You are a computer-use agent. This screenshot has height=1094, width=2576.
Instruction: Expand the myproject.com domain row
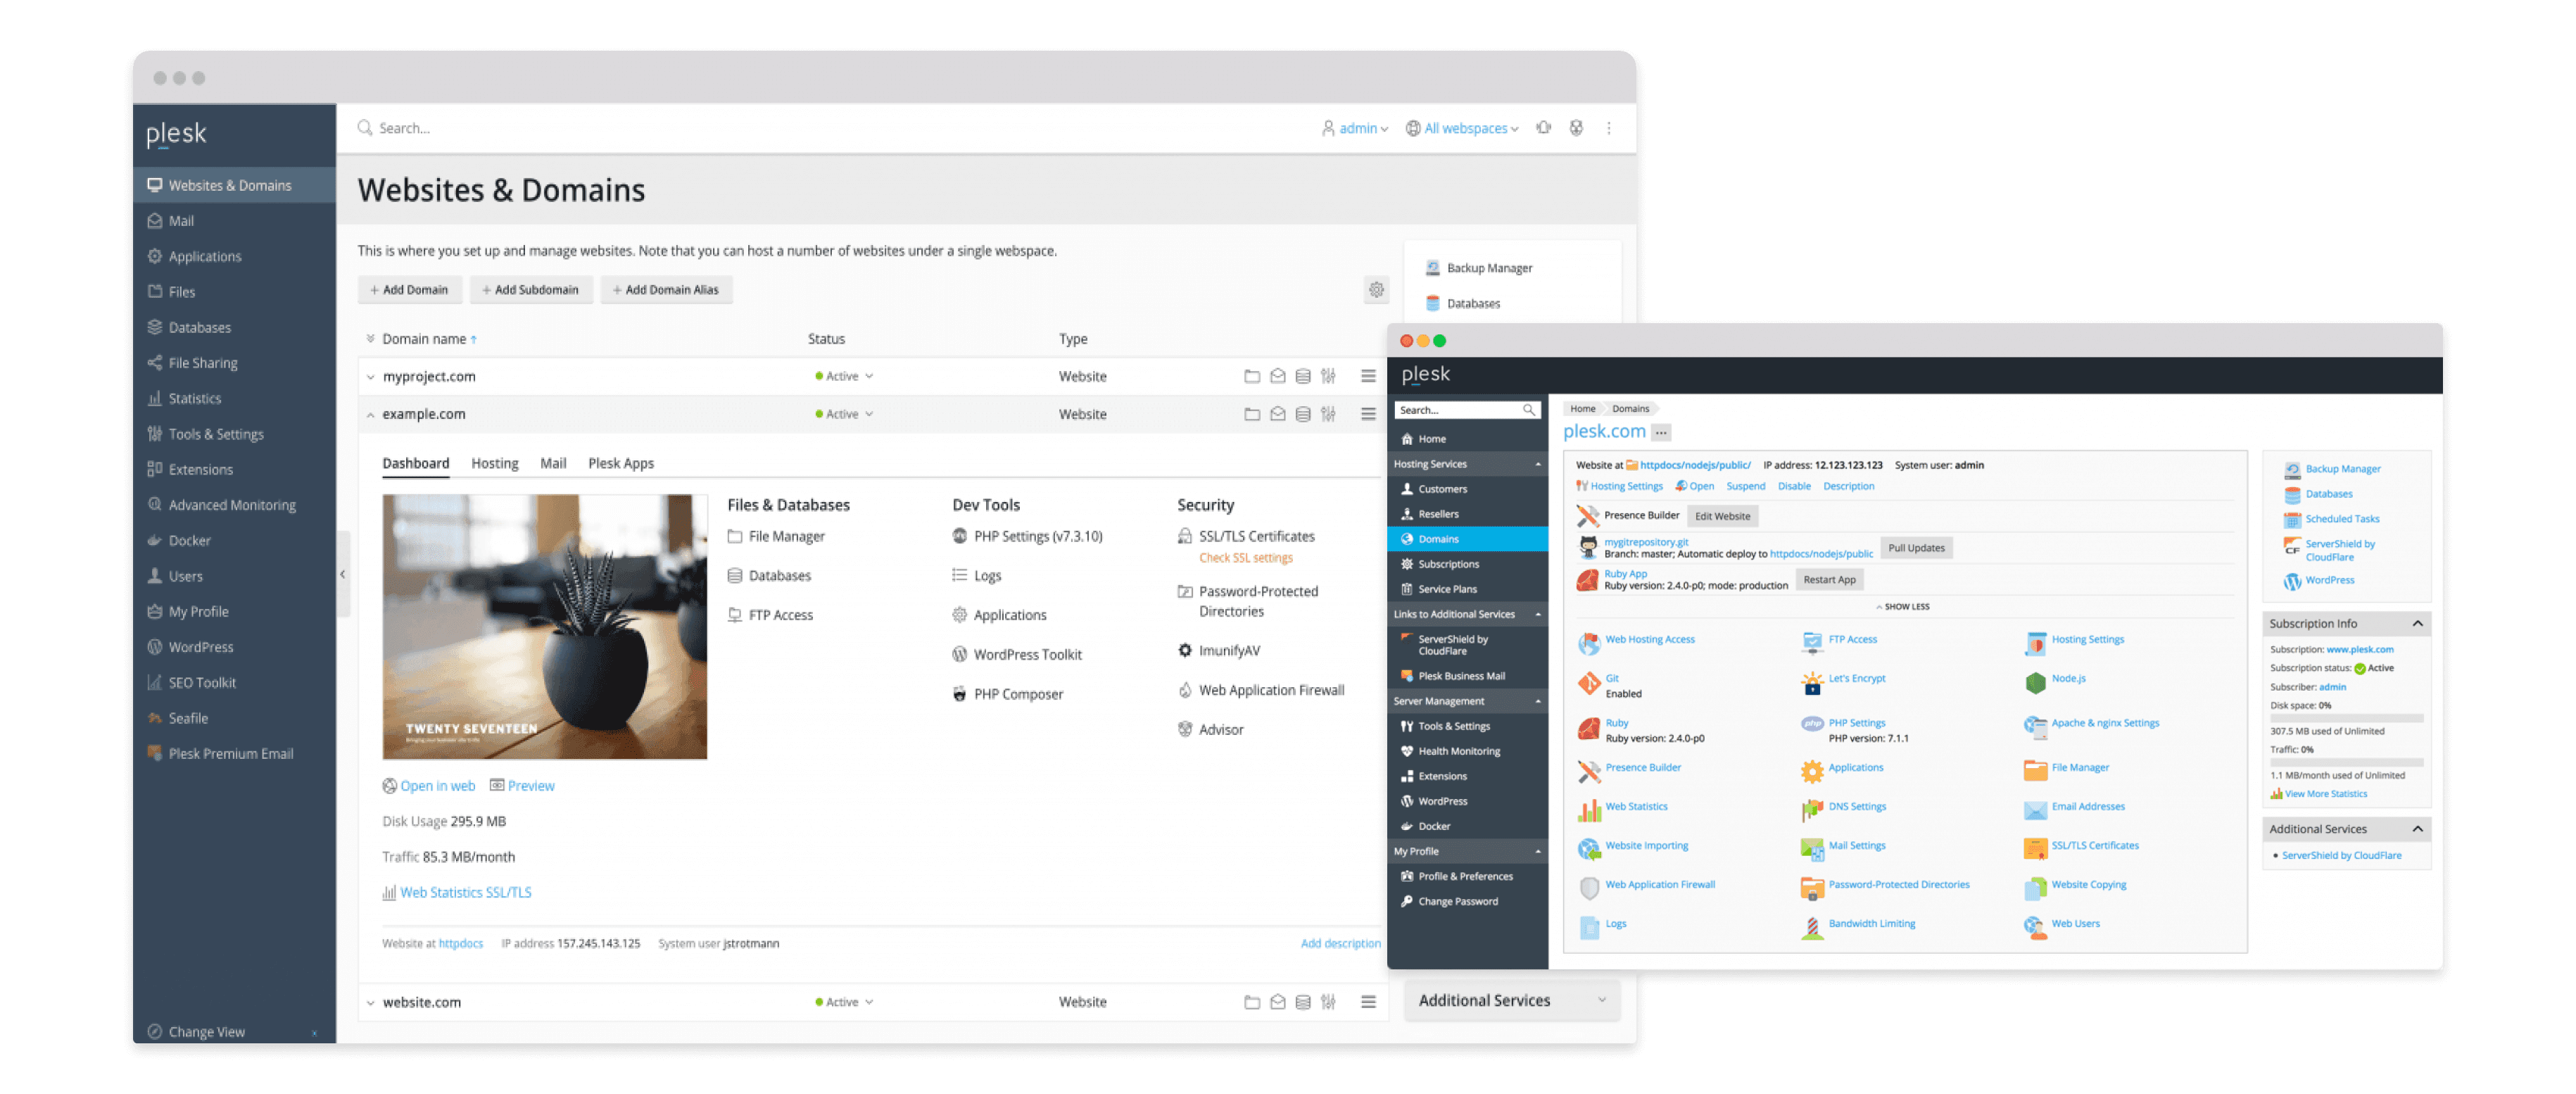(x=370, y=378)
